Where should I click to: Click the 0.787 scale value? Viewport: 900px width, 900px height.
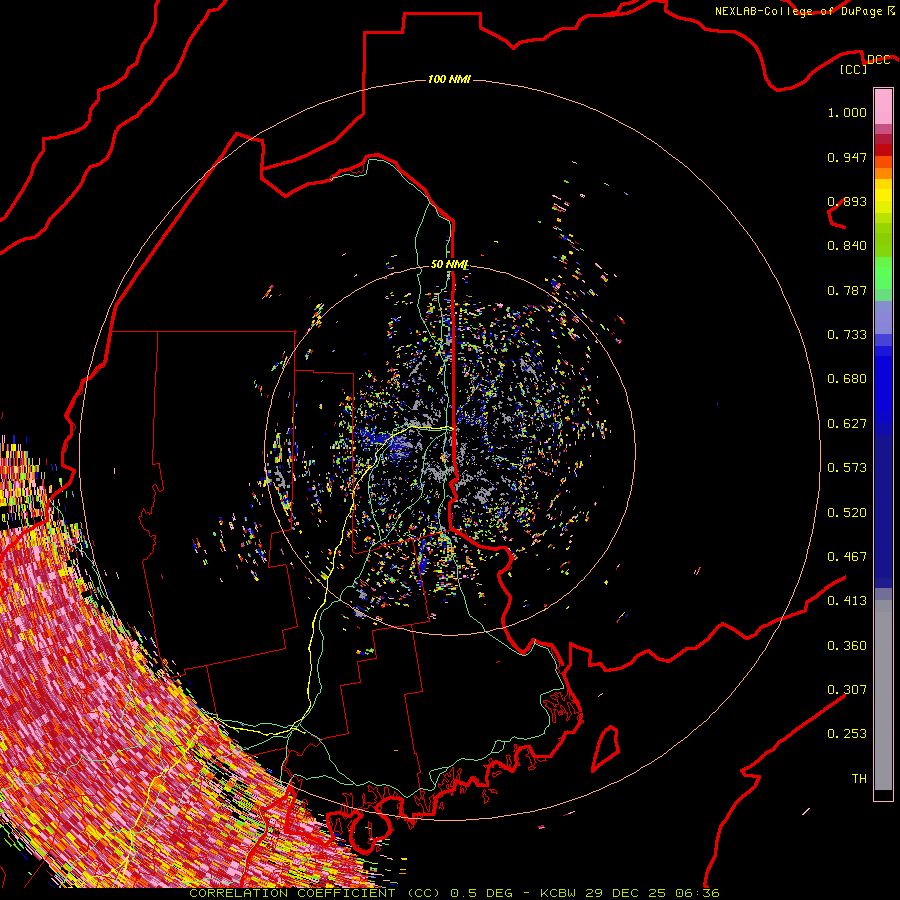[847, 290]
